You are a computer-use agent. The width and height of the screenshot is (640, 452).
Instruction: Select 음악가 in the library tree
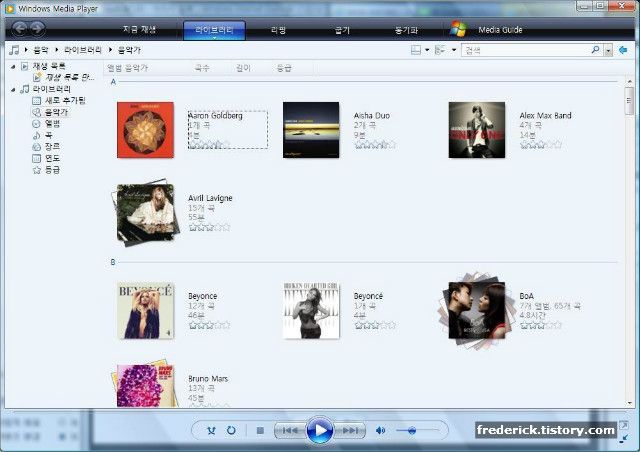click(x=56, y=112)
